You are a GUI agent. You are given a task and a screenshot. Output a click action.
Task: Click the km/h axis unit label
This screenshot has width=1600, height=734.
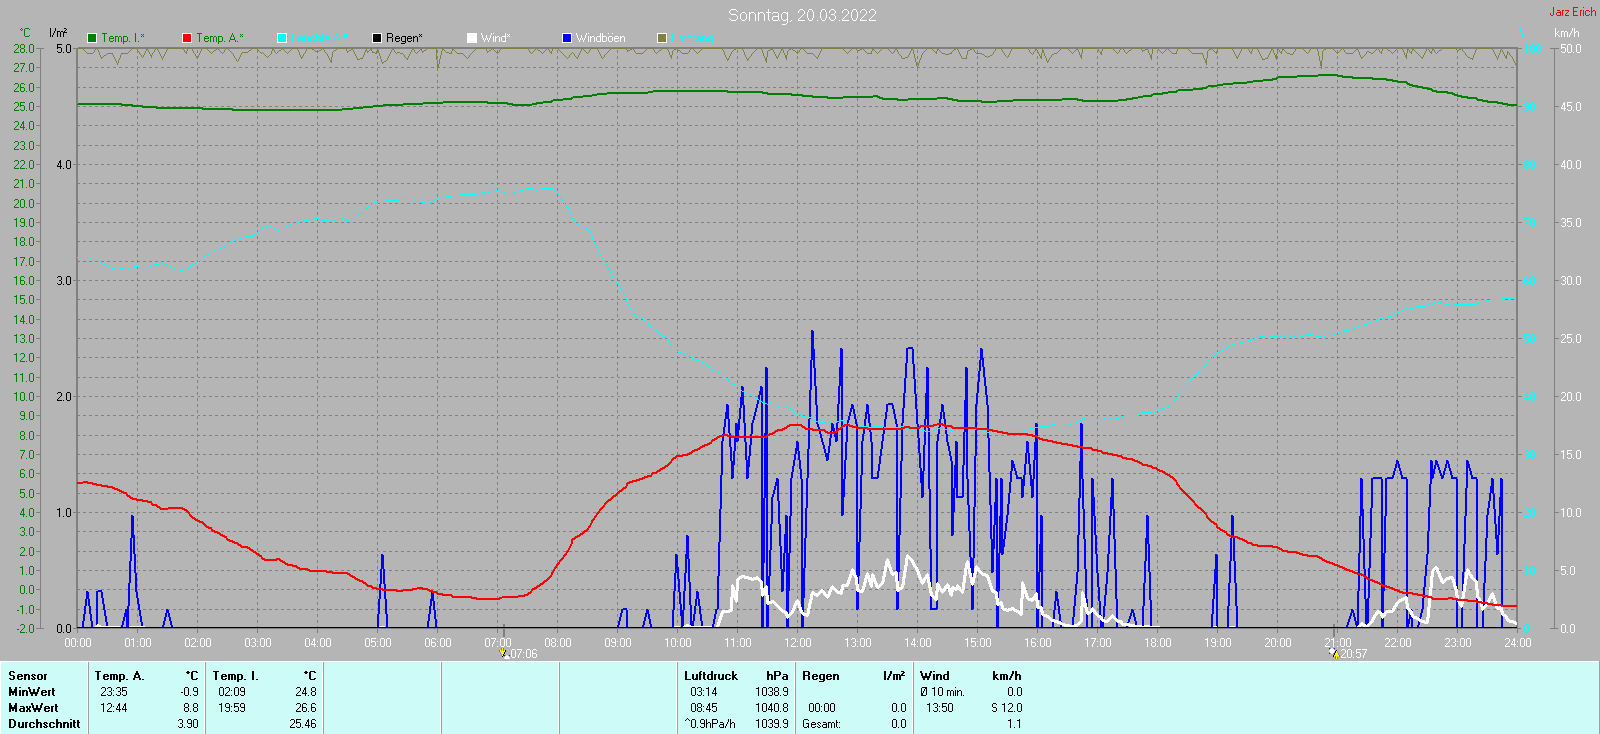coord(1566,33)
